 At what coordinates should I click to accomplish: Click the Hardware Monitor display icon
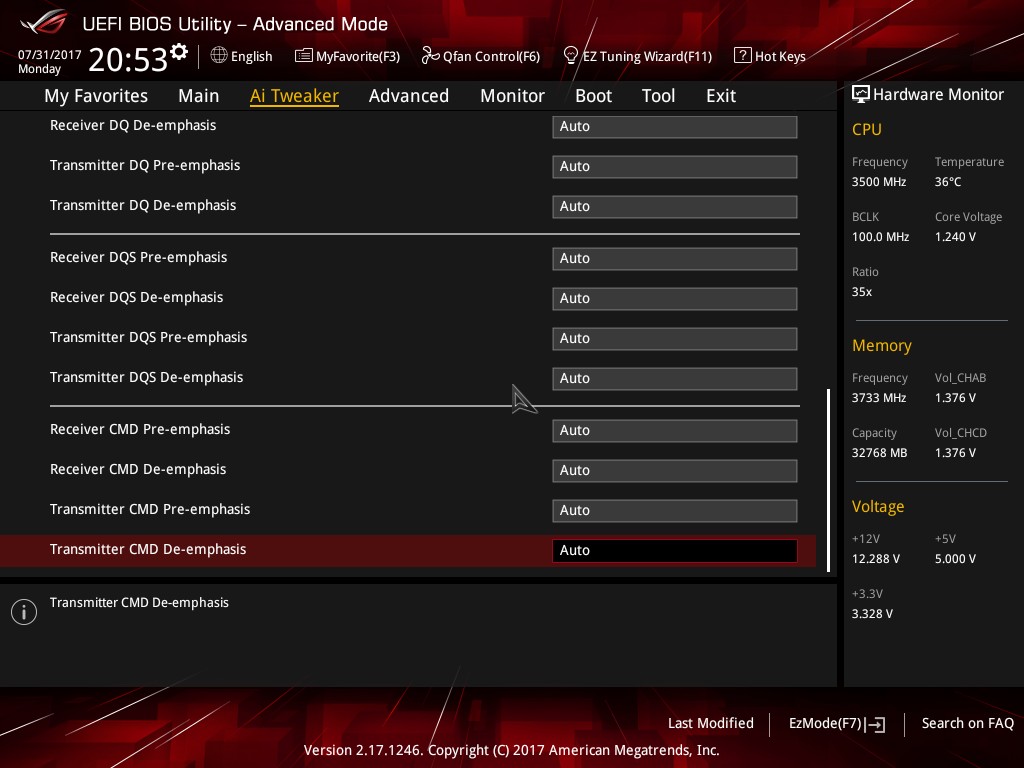click(861, 94)
